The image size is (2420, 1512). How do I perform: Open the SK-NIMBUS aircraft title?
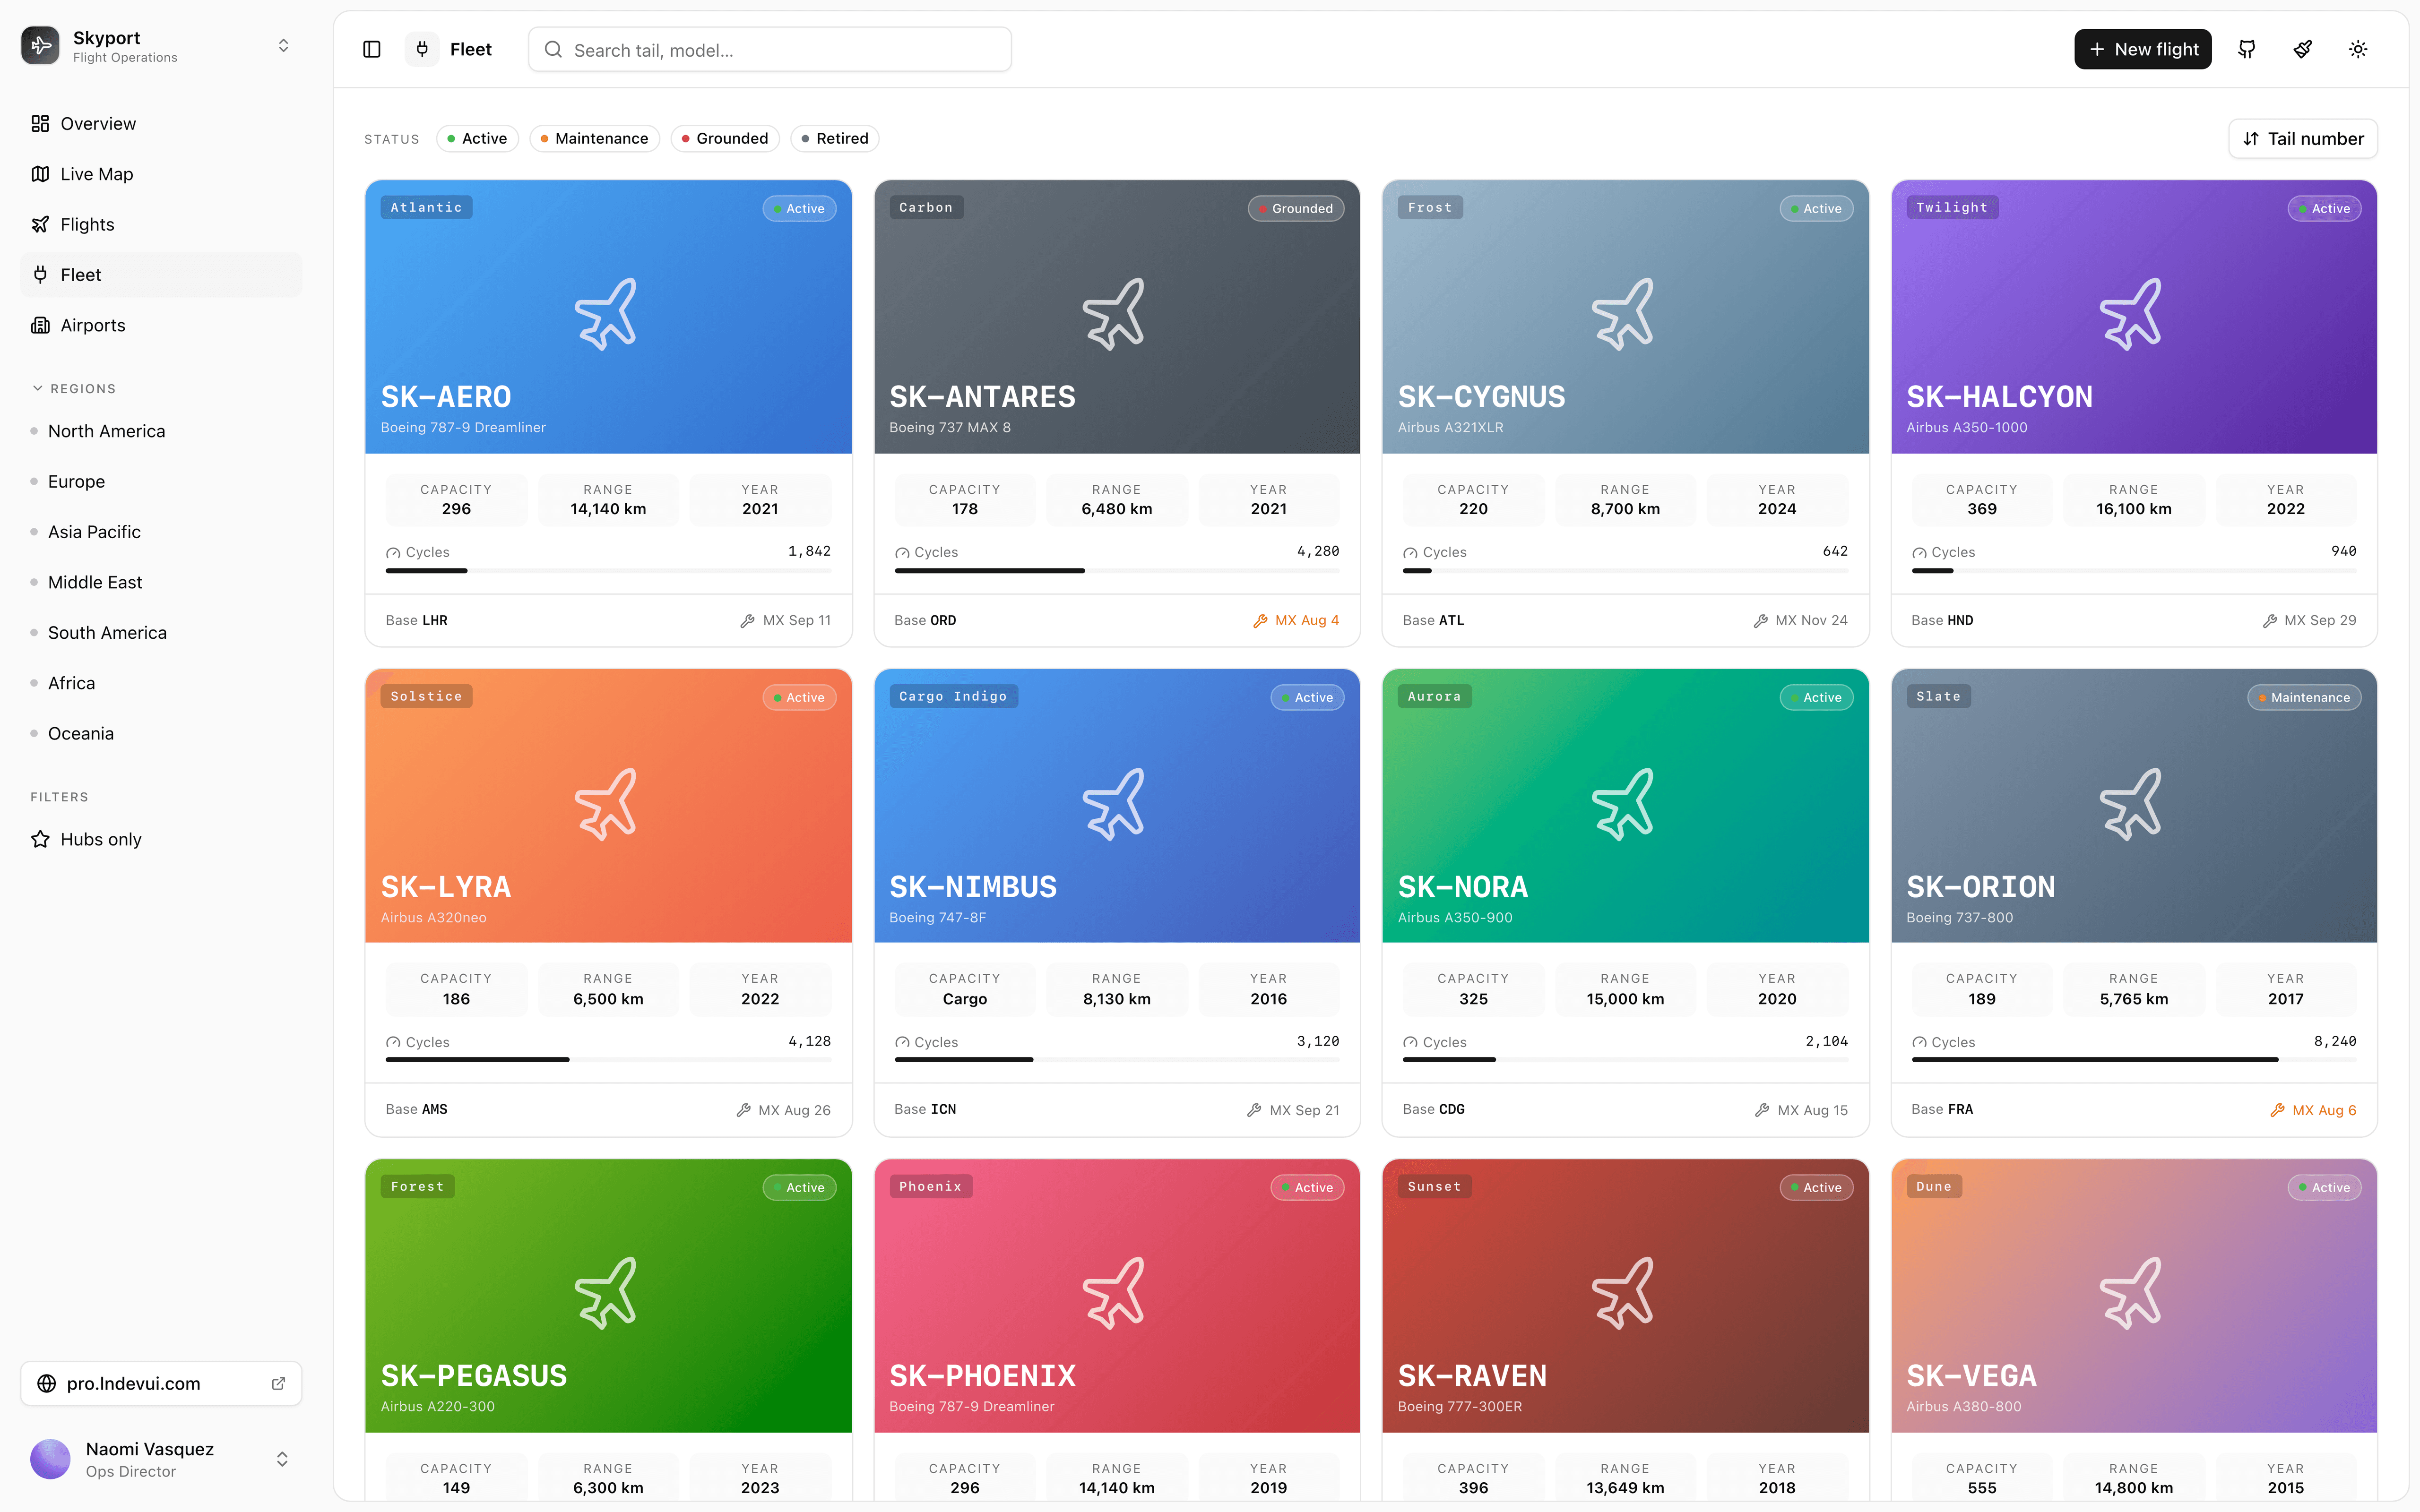pos(973,887)
